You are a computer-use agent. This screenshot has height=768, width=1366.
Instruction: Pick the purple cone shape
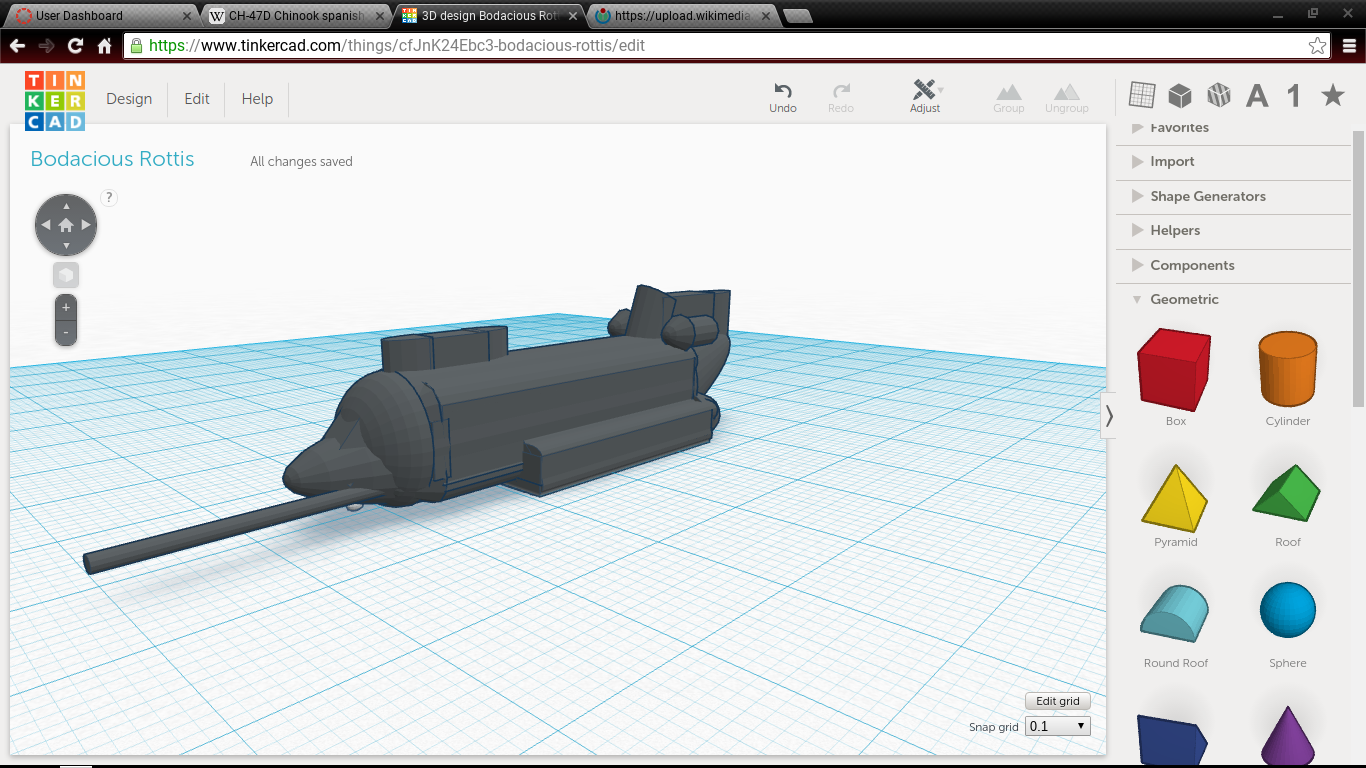tap(1288, 735)
